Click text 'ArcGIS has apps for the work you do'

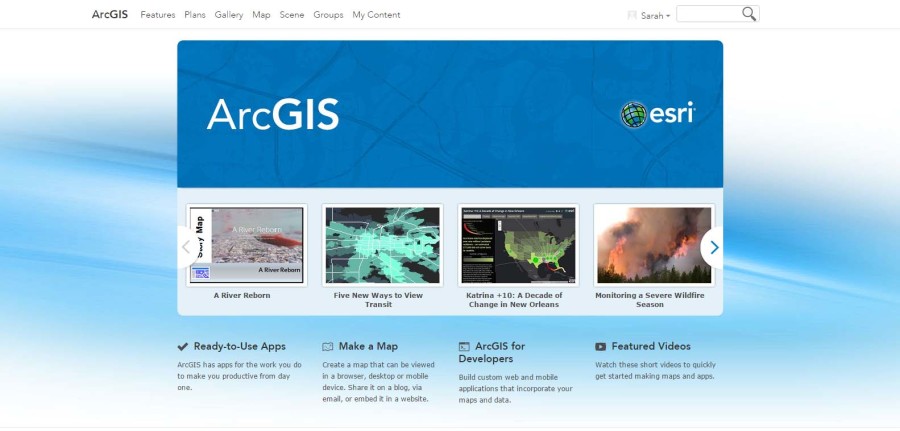tap(239, 364)
